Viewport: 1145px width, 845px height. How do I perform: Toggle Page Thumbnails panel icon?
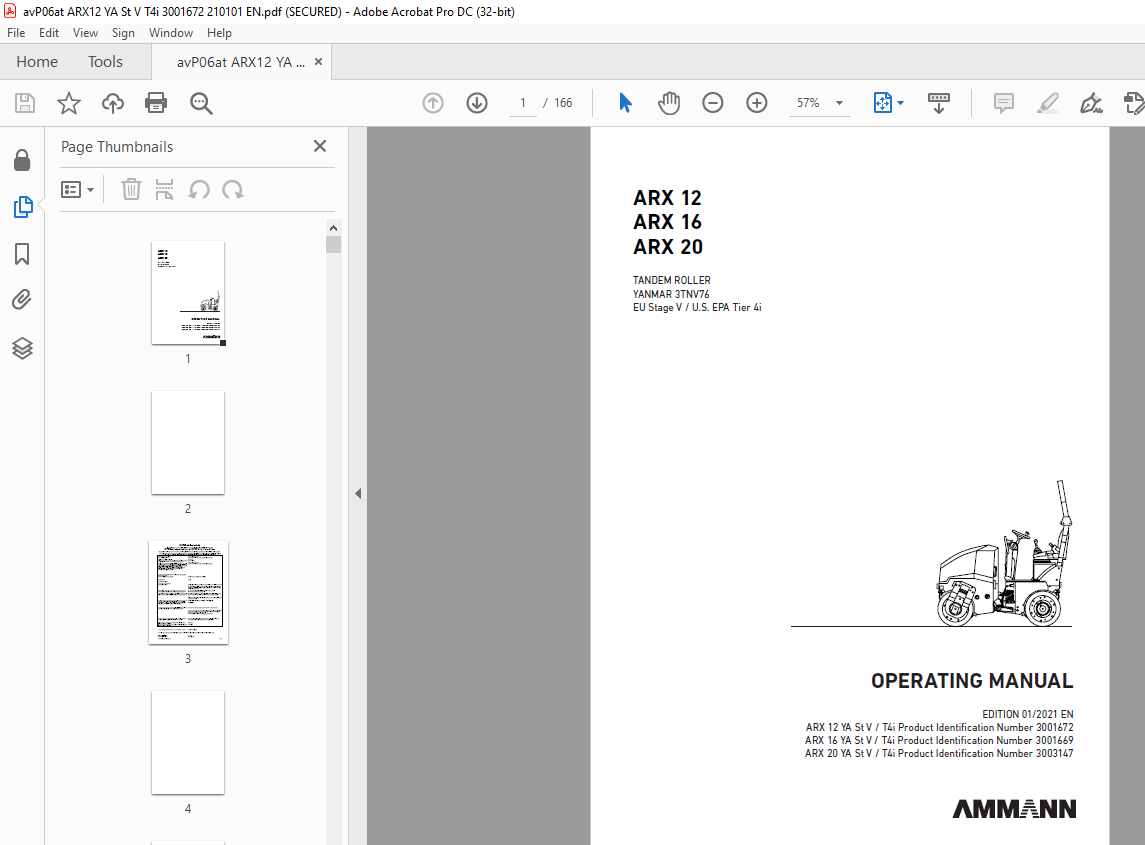pos(23,207)
